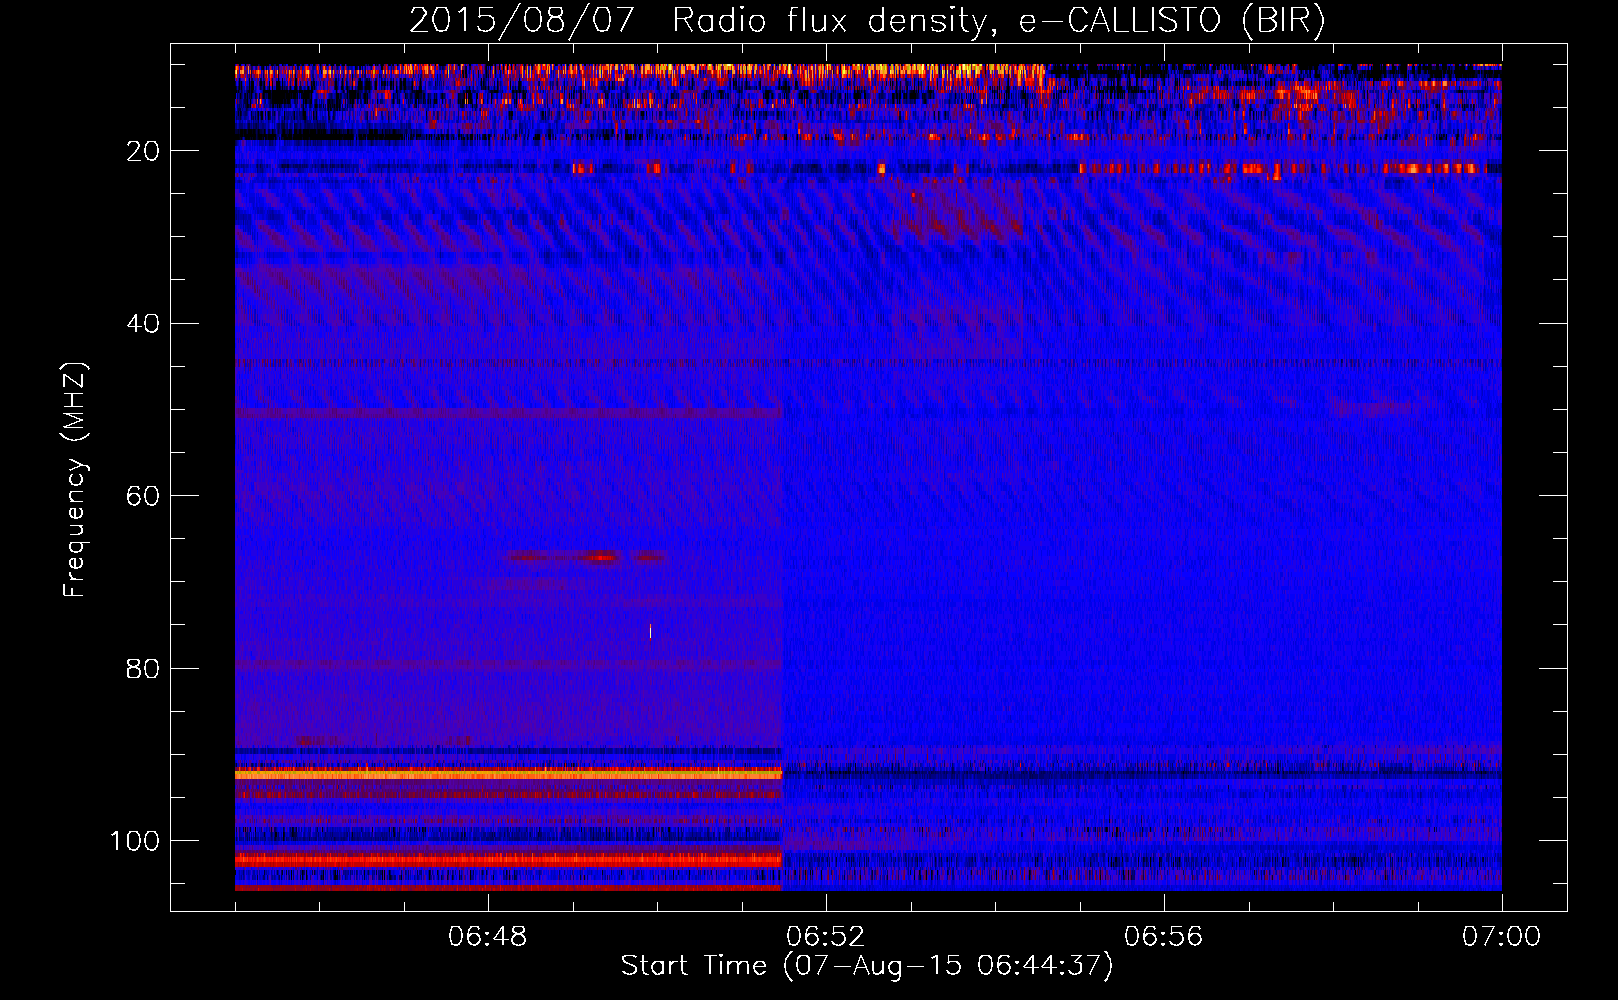Viewport: 1618px width, 1000px height.
Task: Click the red burst feature near 67 MHz
Action: pyautogui.click(x=587, y=557)
